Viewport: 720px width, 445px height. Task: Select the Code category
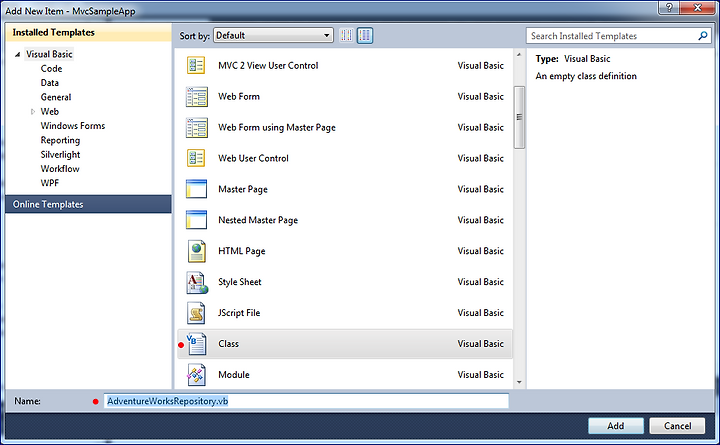51,68
